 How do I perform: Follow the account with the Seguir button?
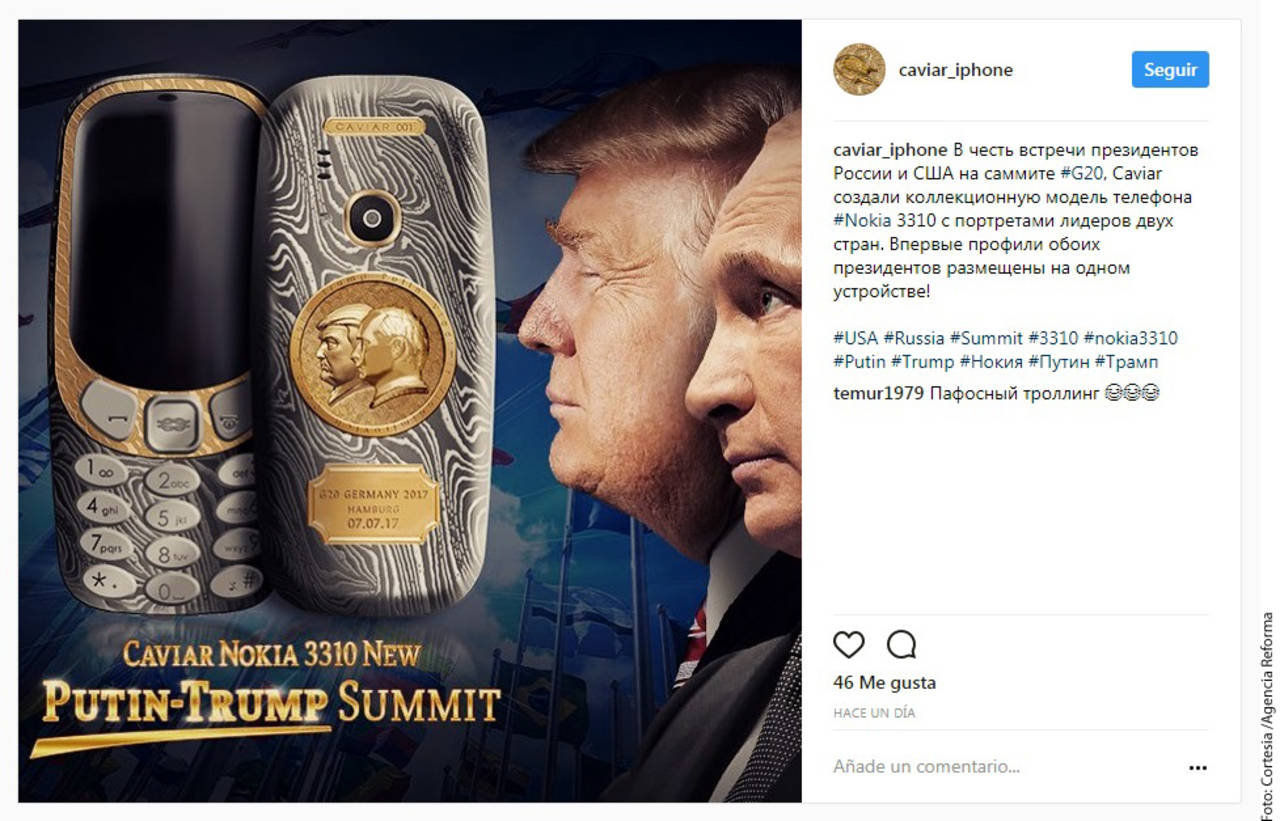(1170, 70)
